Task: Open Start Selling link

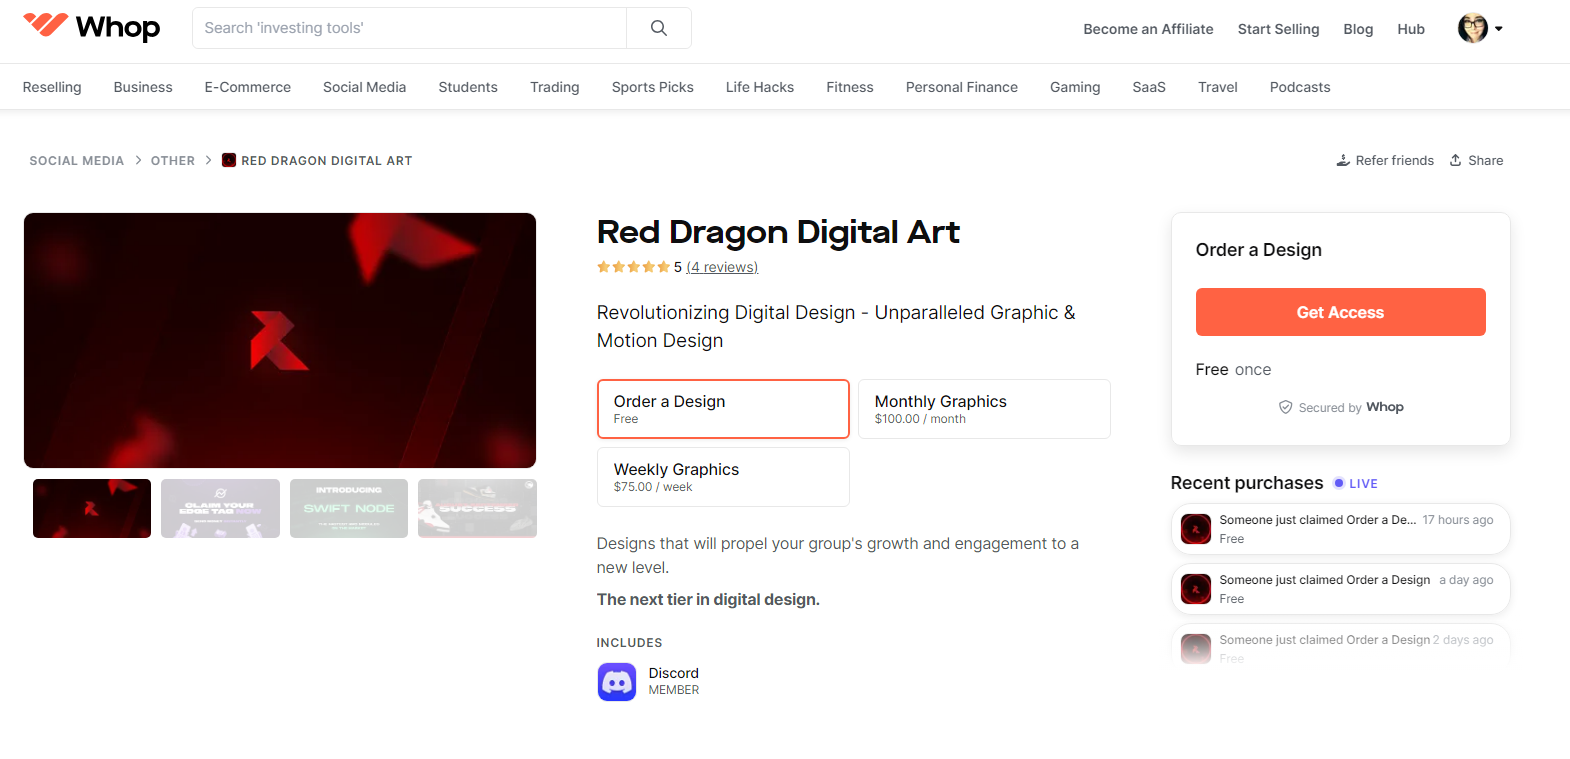Action: [x=1278, y=29]
